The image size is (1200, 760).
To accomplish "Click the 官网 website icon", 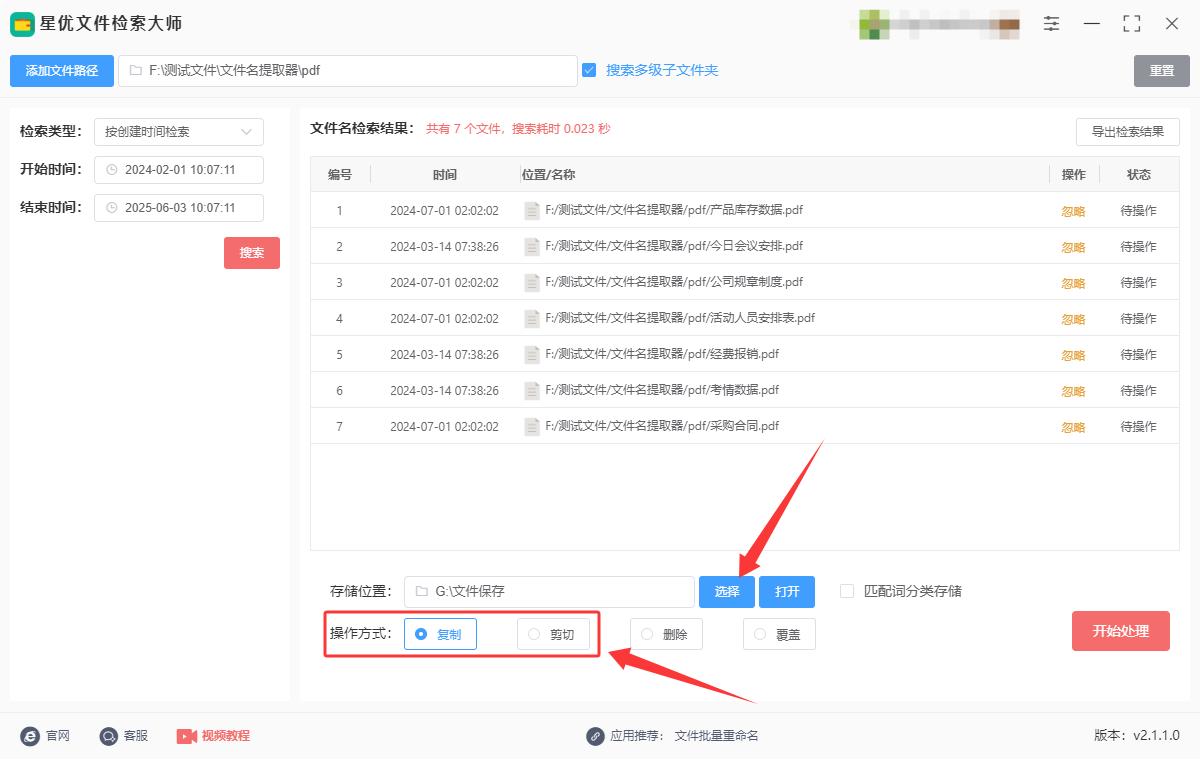I will click(x=30, y=736).
